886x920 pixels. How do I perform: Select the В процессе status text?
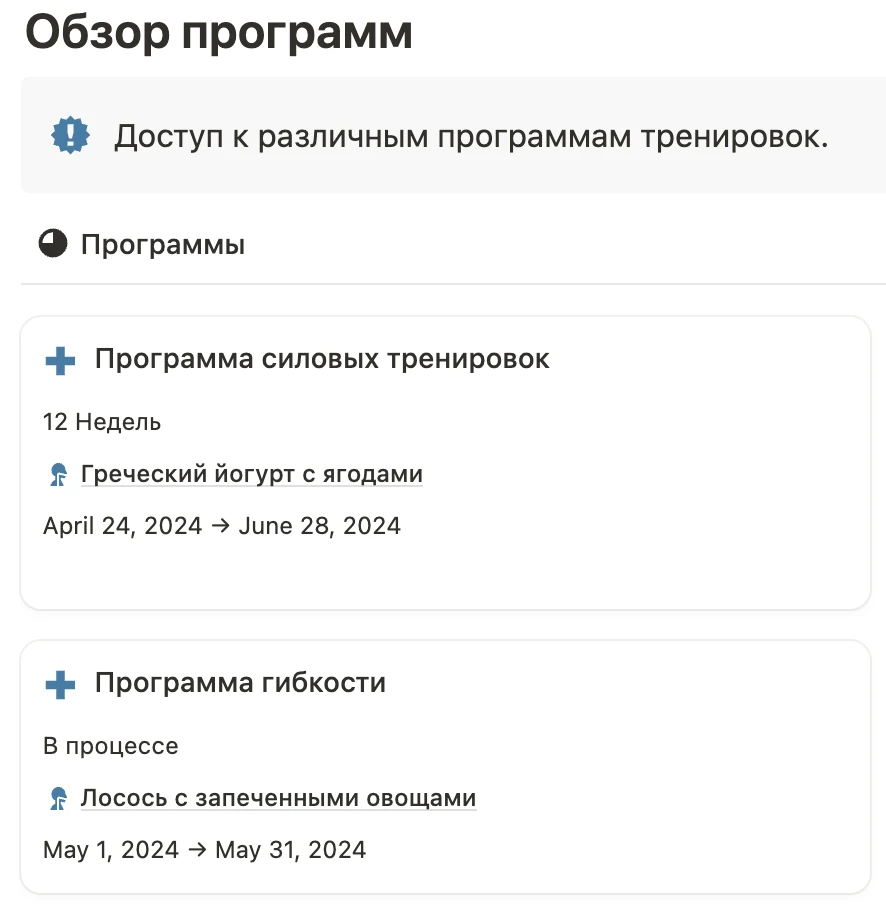pos(111,746)
